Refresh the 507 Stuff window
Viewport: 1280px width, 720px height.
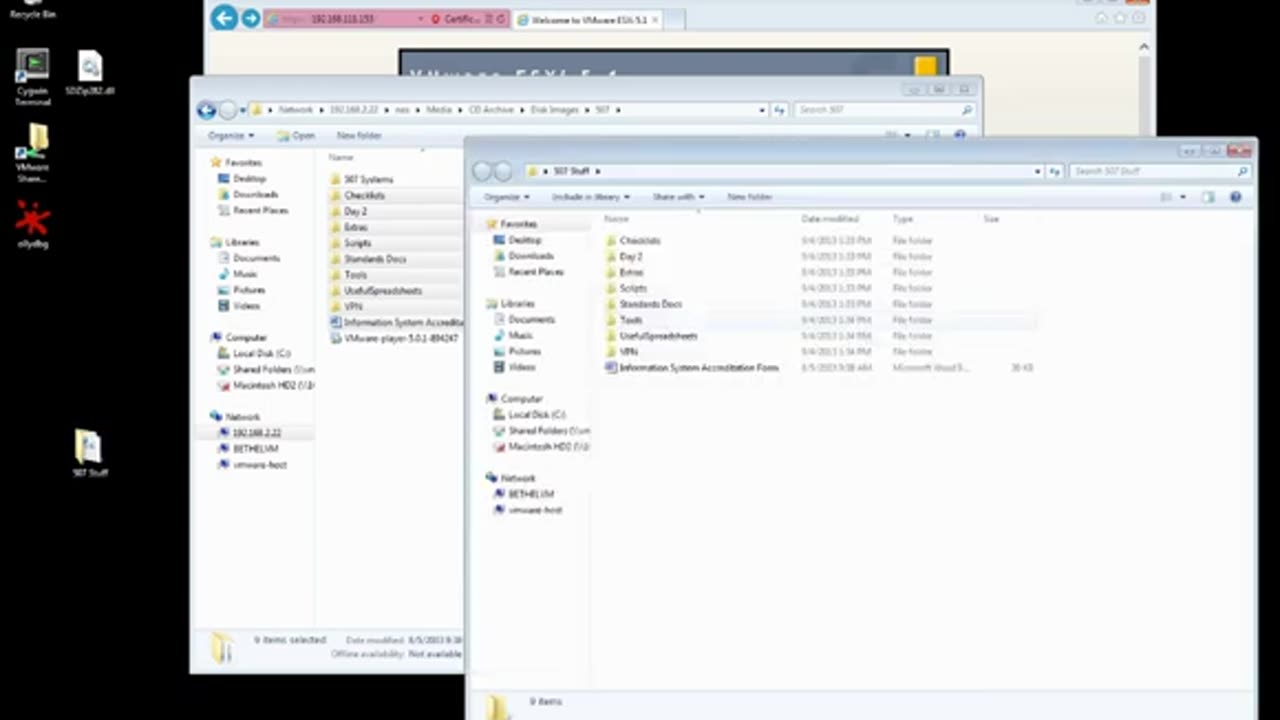tap(1054, 171)
